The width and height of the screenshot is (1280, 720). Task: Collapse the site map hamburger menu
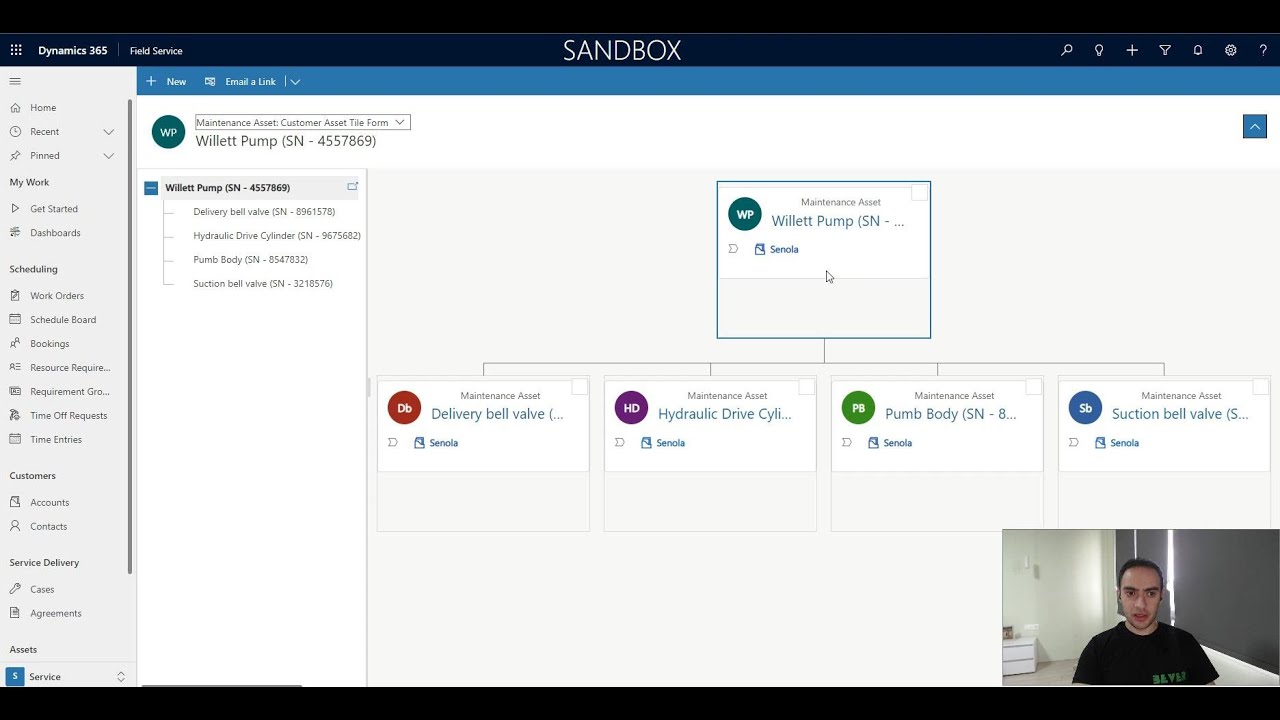[15, 81]
